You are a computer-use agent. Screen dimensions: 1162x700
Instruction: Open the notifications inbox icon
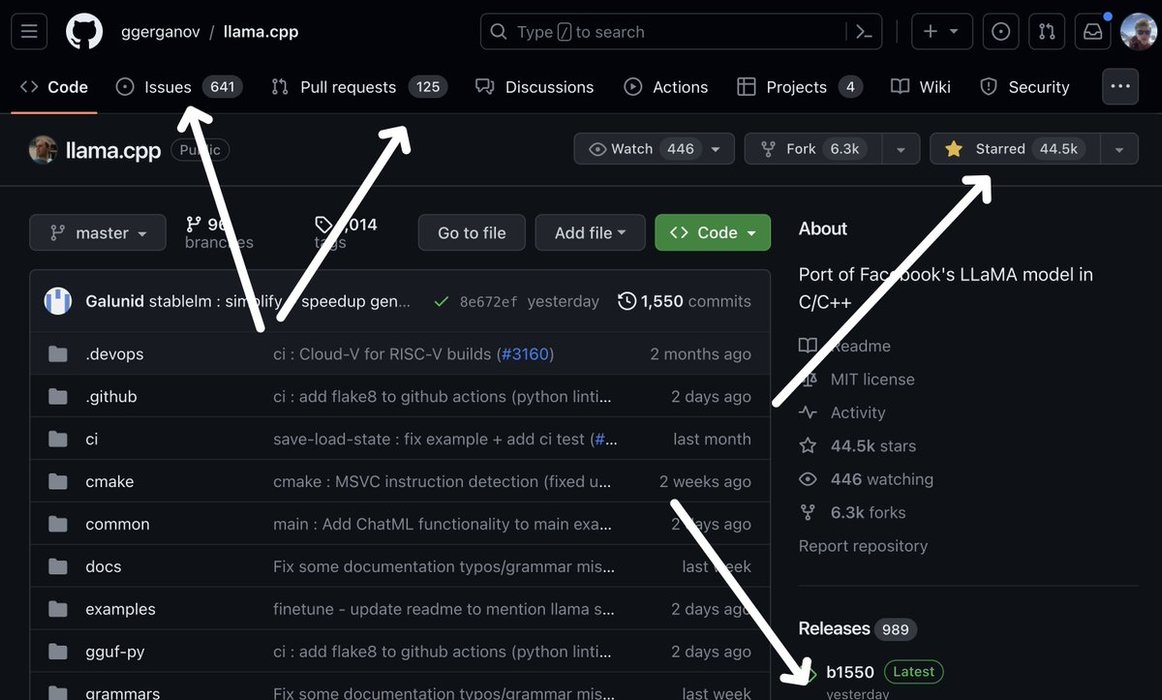click(1092, 31)
